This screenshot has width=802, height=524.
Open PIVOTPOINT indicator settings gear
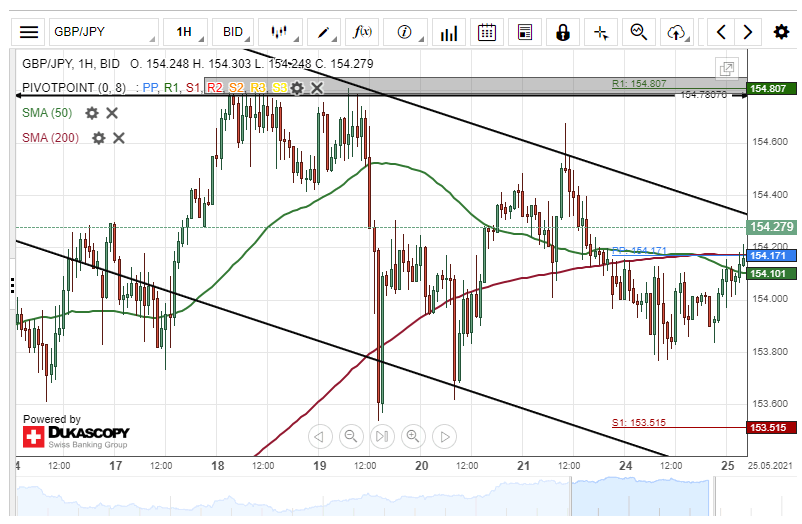(x=297, y=88)
